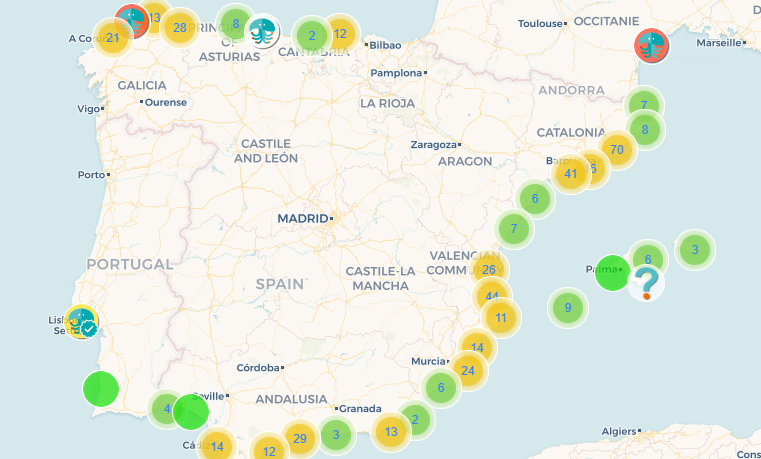
Task: Expand the 29 cluster in southern Andalusia
Action: [299, 438]
